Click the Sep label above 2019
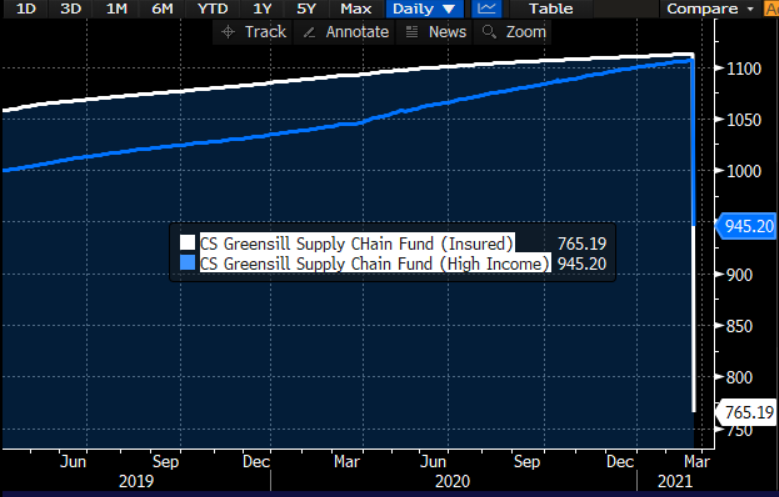779x497 pixels. pos(165,462)
